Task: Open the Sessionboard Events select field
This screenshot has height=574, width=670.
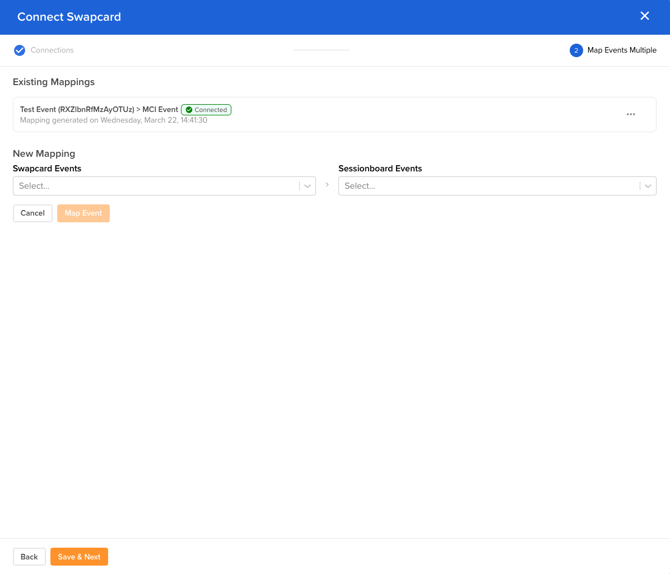Action: click(490, 186)
